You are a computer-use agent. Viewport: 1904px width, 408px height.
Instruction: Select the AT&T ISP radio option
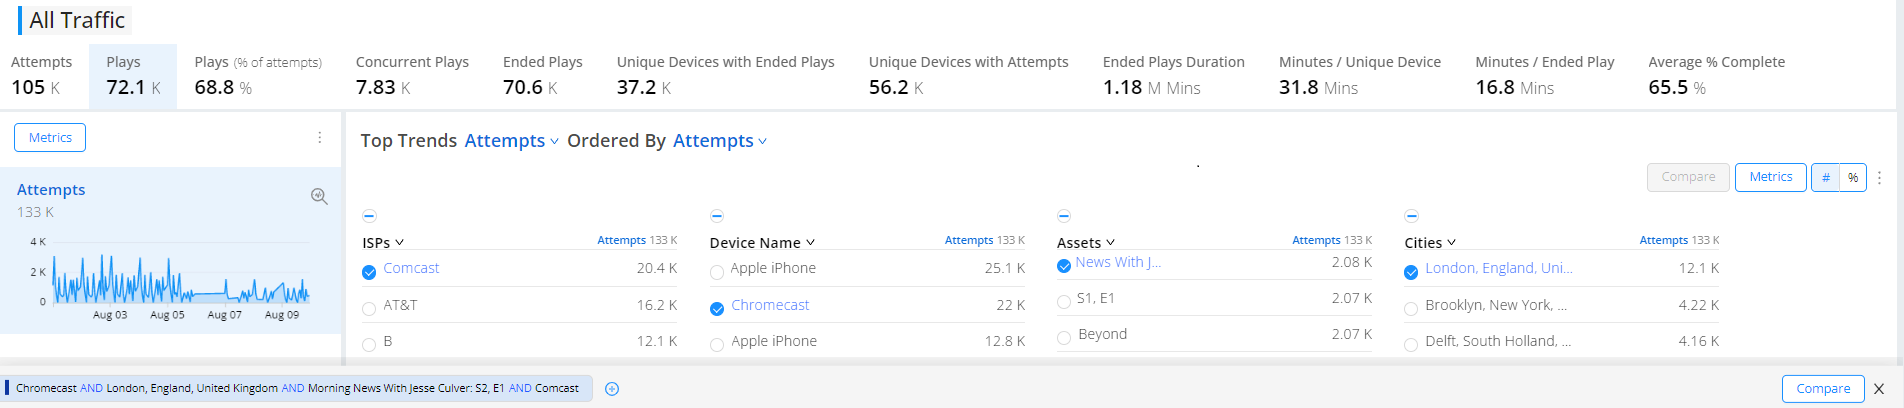(x=369, y=309)
